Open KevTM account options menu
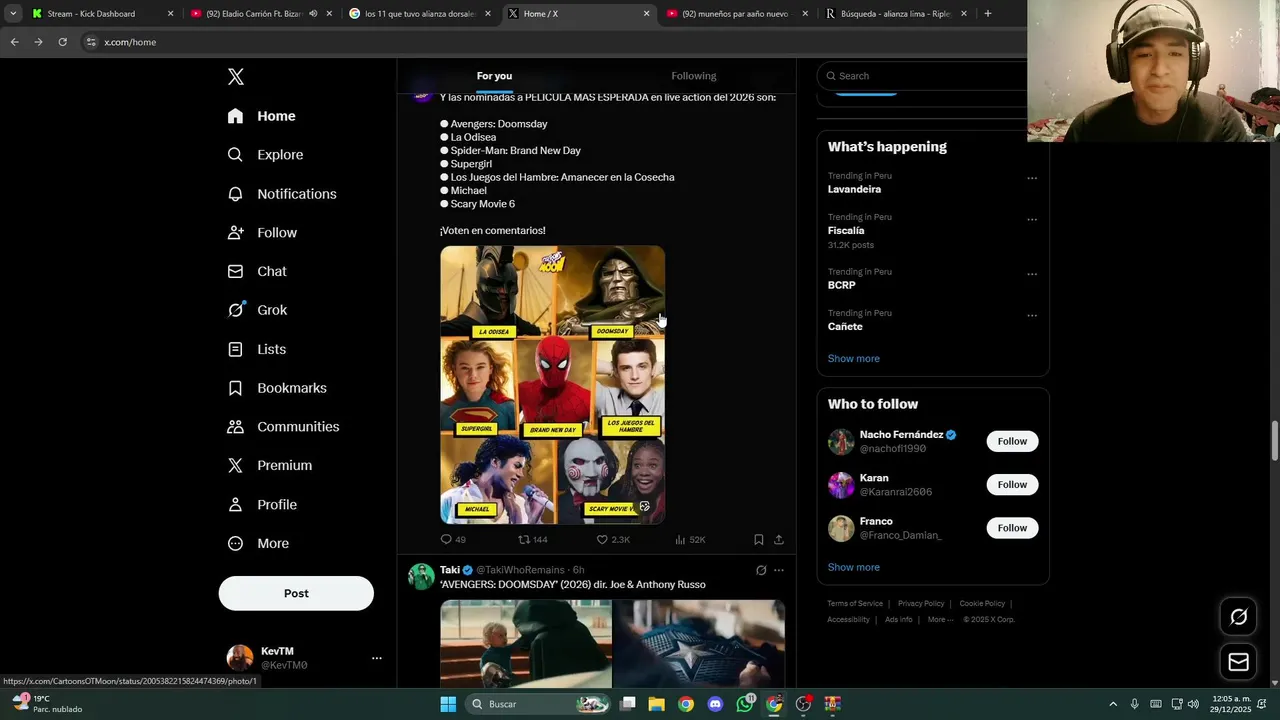Viewport: 1280px width, 720px height. point(377,658)
